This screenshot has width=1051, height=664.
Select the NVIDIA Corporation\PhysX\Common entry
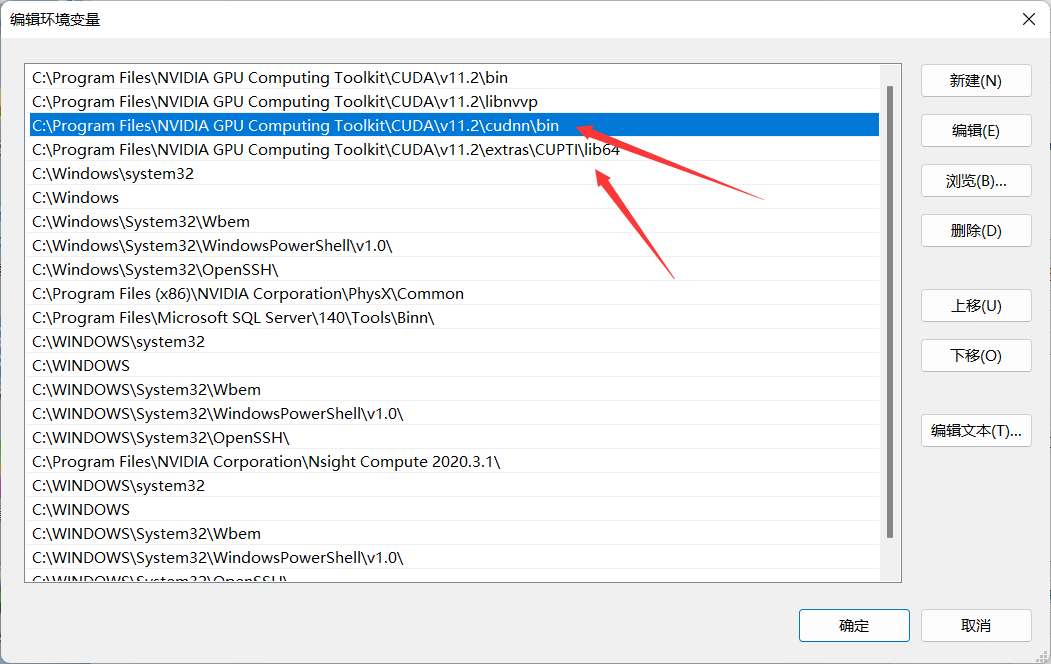point(454,293)
